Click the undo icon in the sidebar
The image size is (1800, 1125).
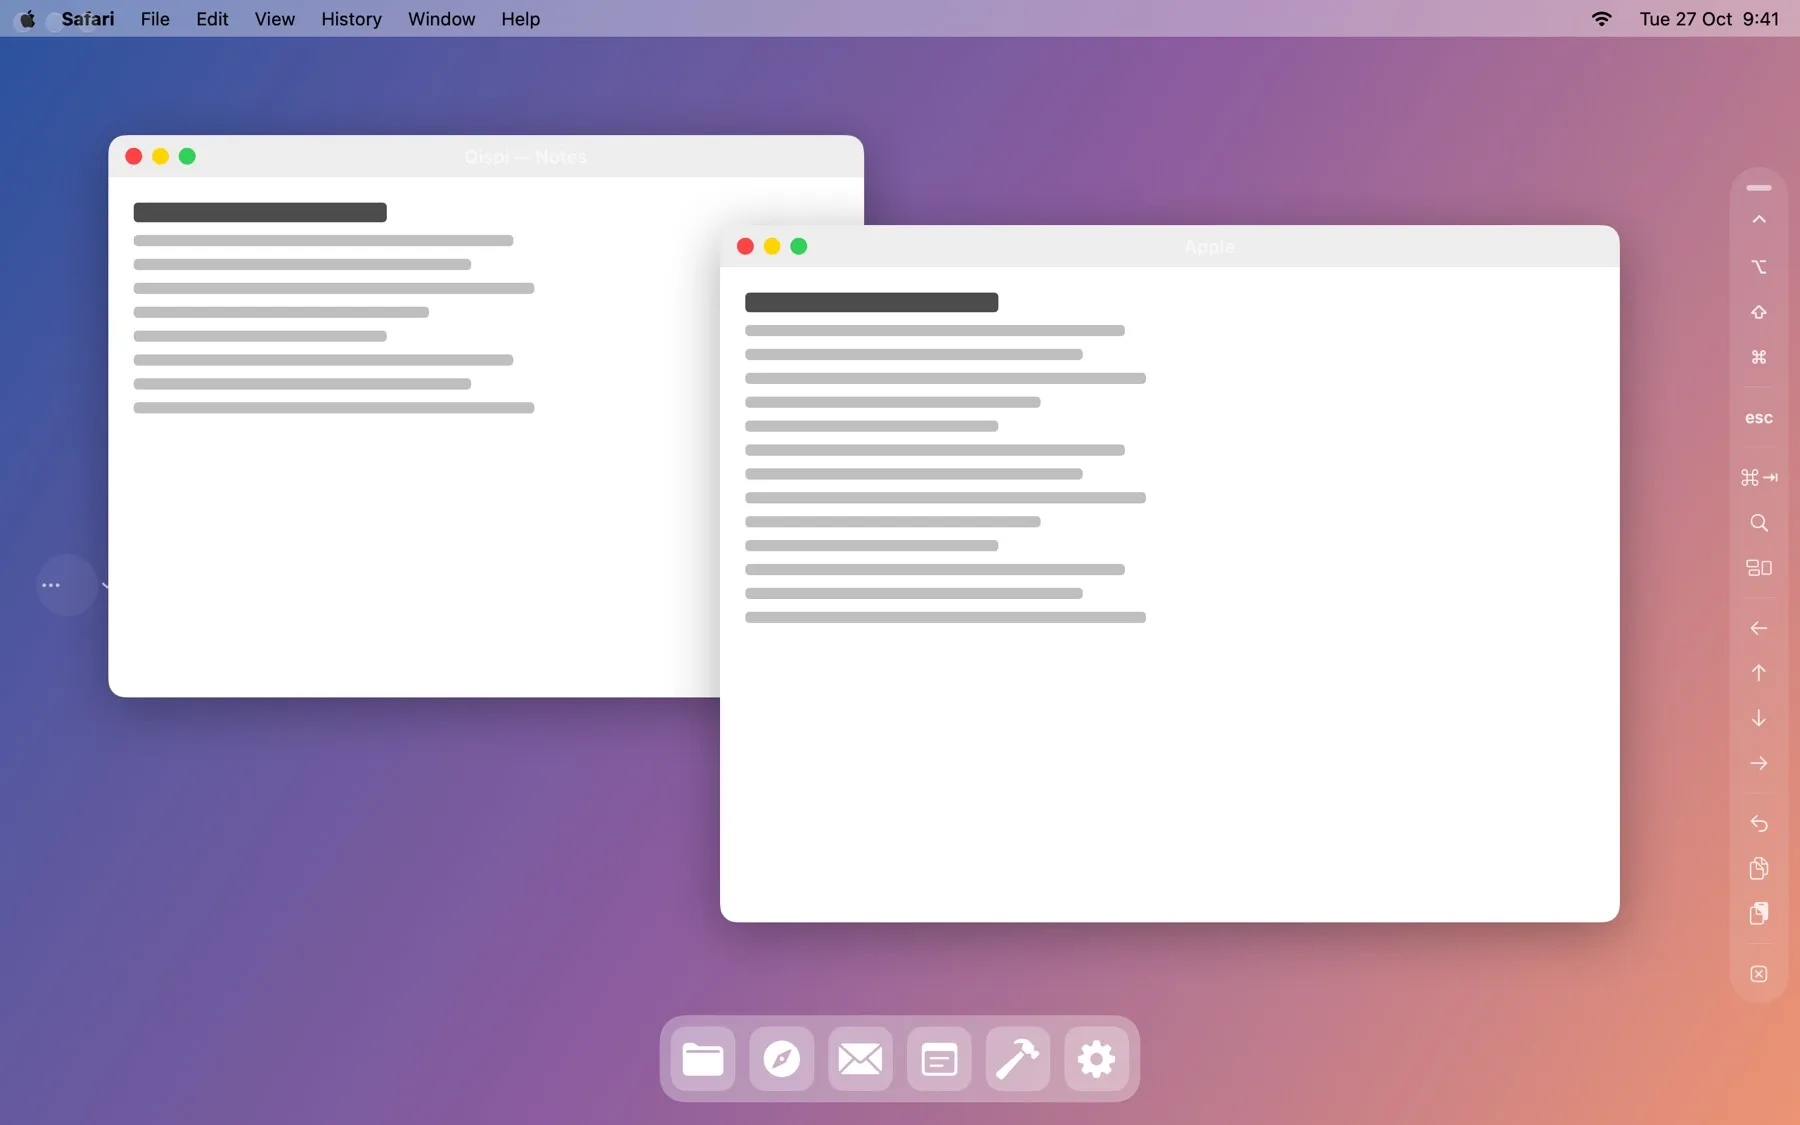pyautogui.click(x=1759, y=824)
